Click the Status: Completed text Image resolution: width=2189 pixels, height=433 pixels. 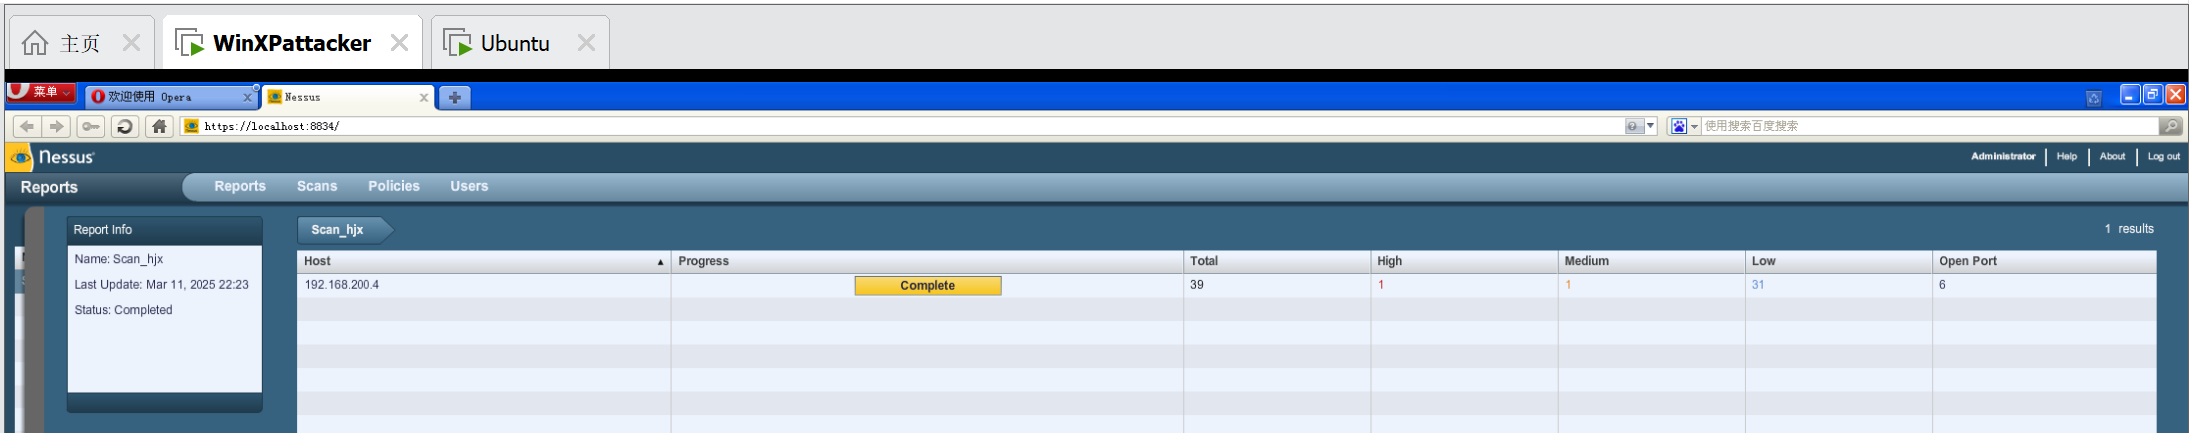(x=123, y=310)
